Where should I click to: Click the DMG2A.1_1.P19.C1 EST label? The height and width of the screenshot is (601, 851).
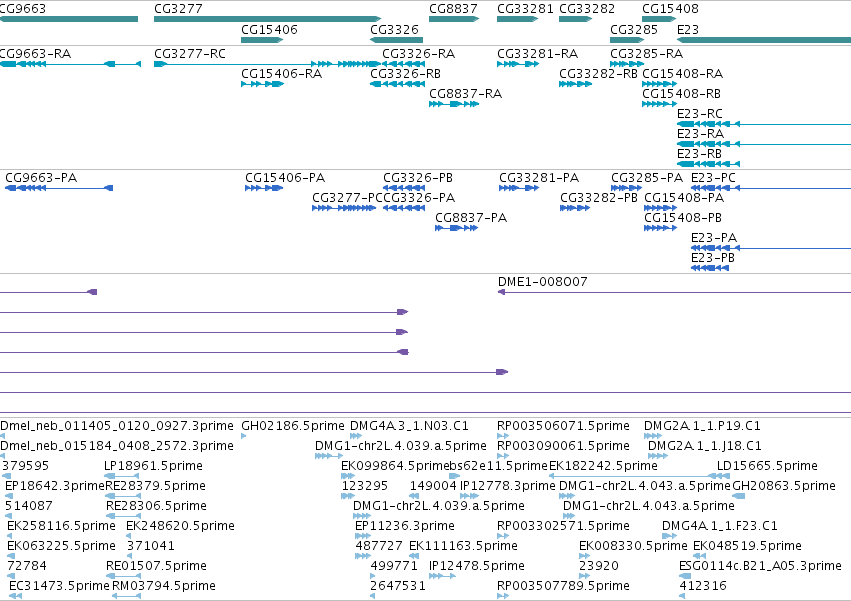pyautogui.click(x=702, y=426)
